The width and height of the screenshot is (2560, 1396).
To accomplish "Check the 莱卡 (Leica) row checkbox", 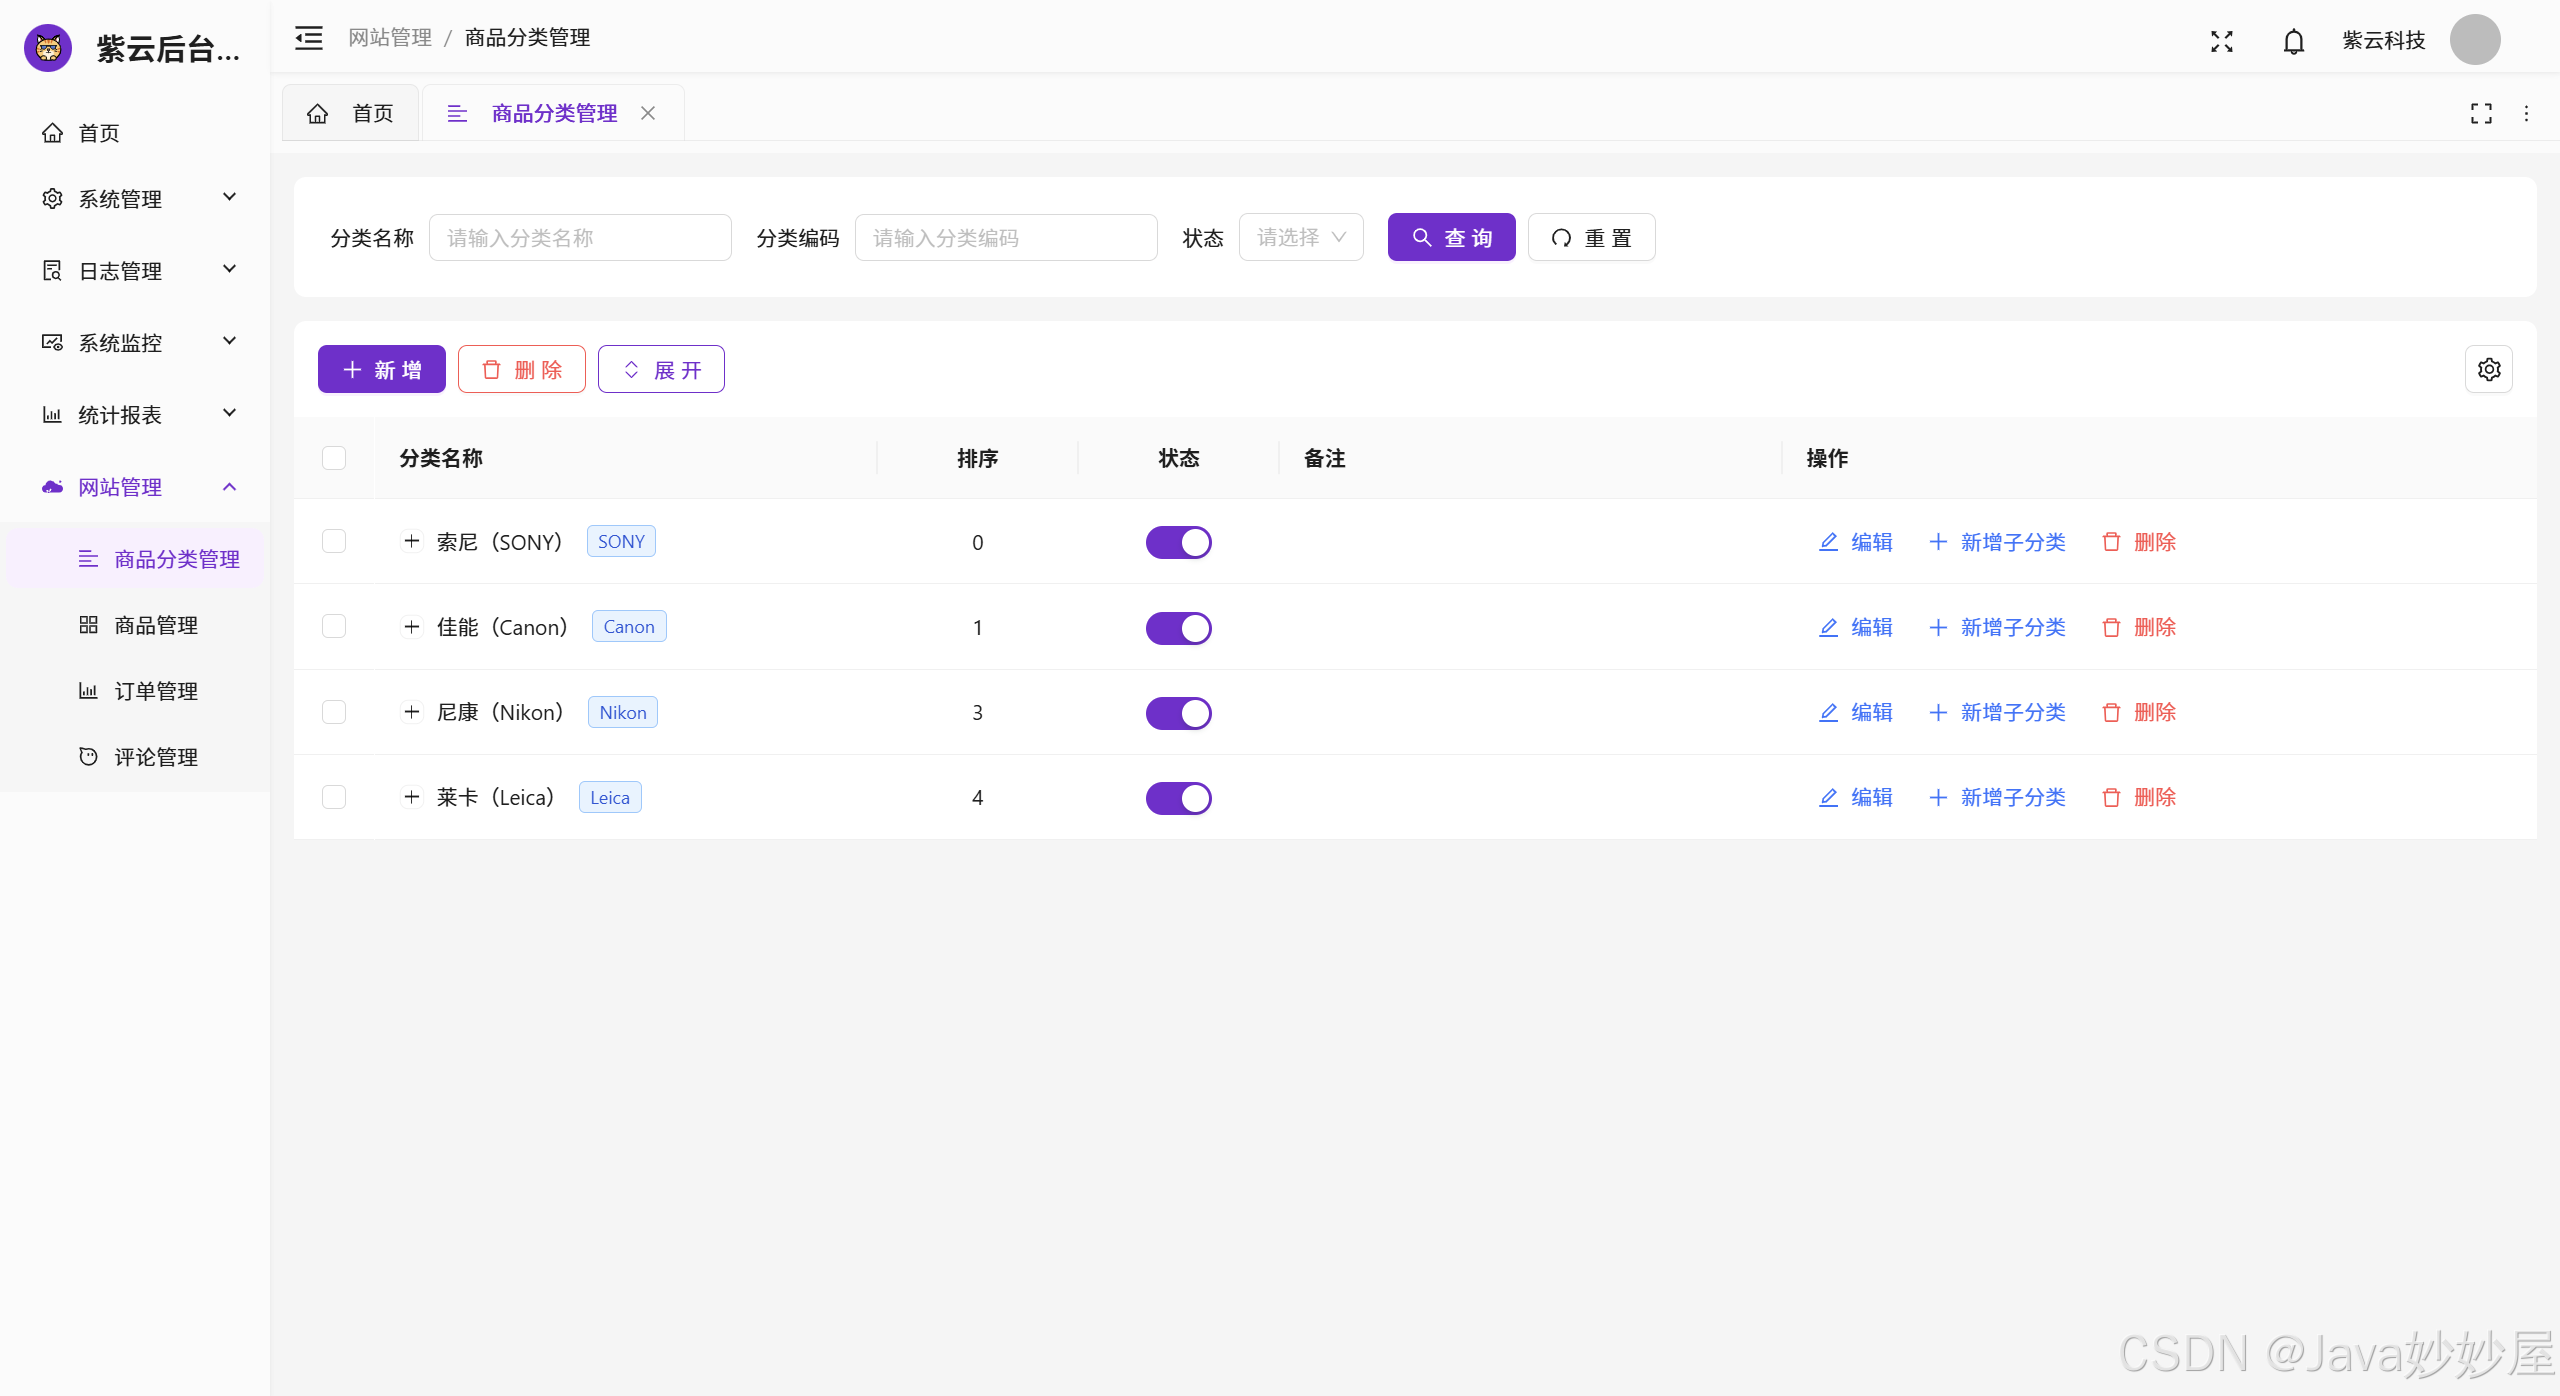I will [334, 797].
